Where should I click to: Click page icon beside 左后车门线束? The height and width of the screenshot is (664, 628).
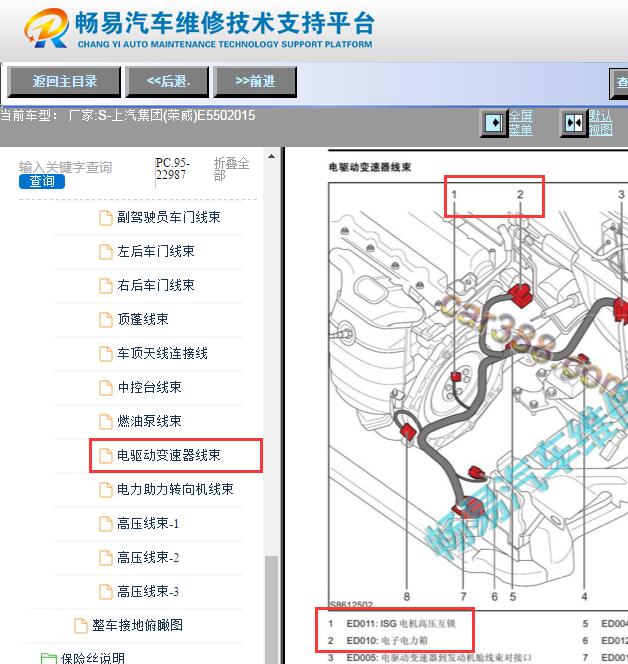click(x=105, y=252)
